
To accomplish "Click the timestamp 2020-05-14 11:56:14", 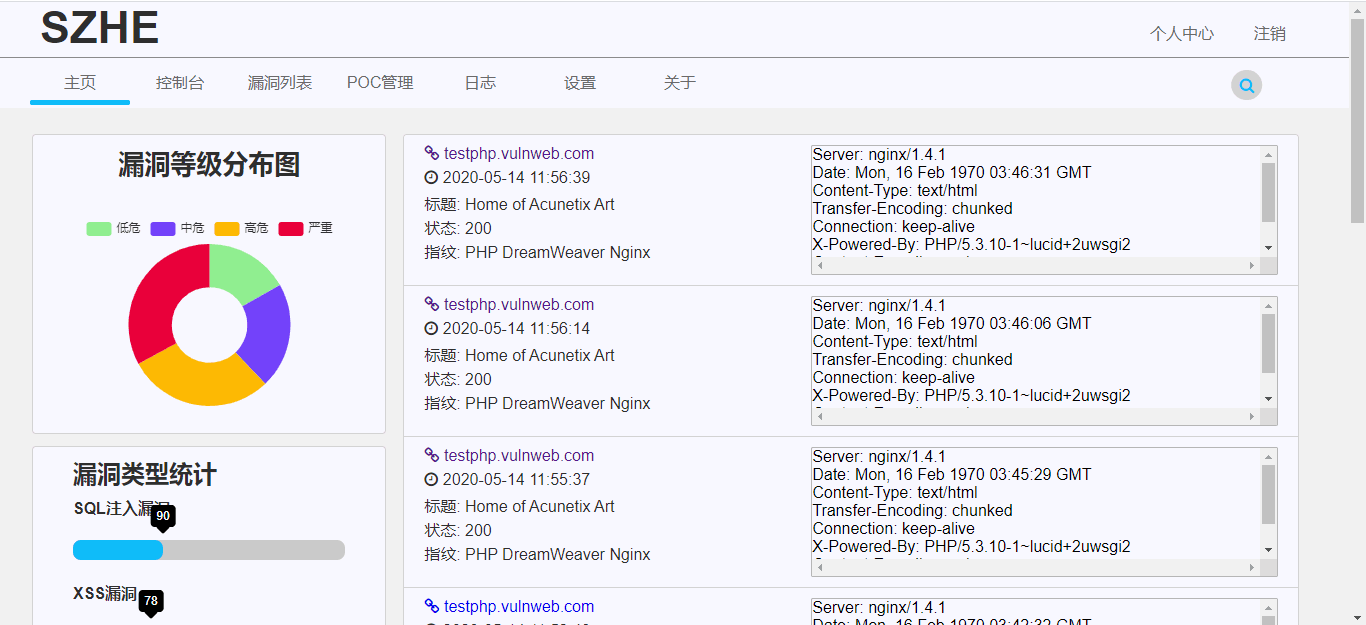I will (516, 329).
